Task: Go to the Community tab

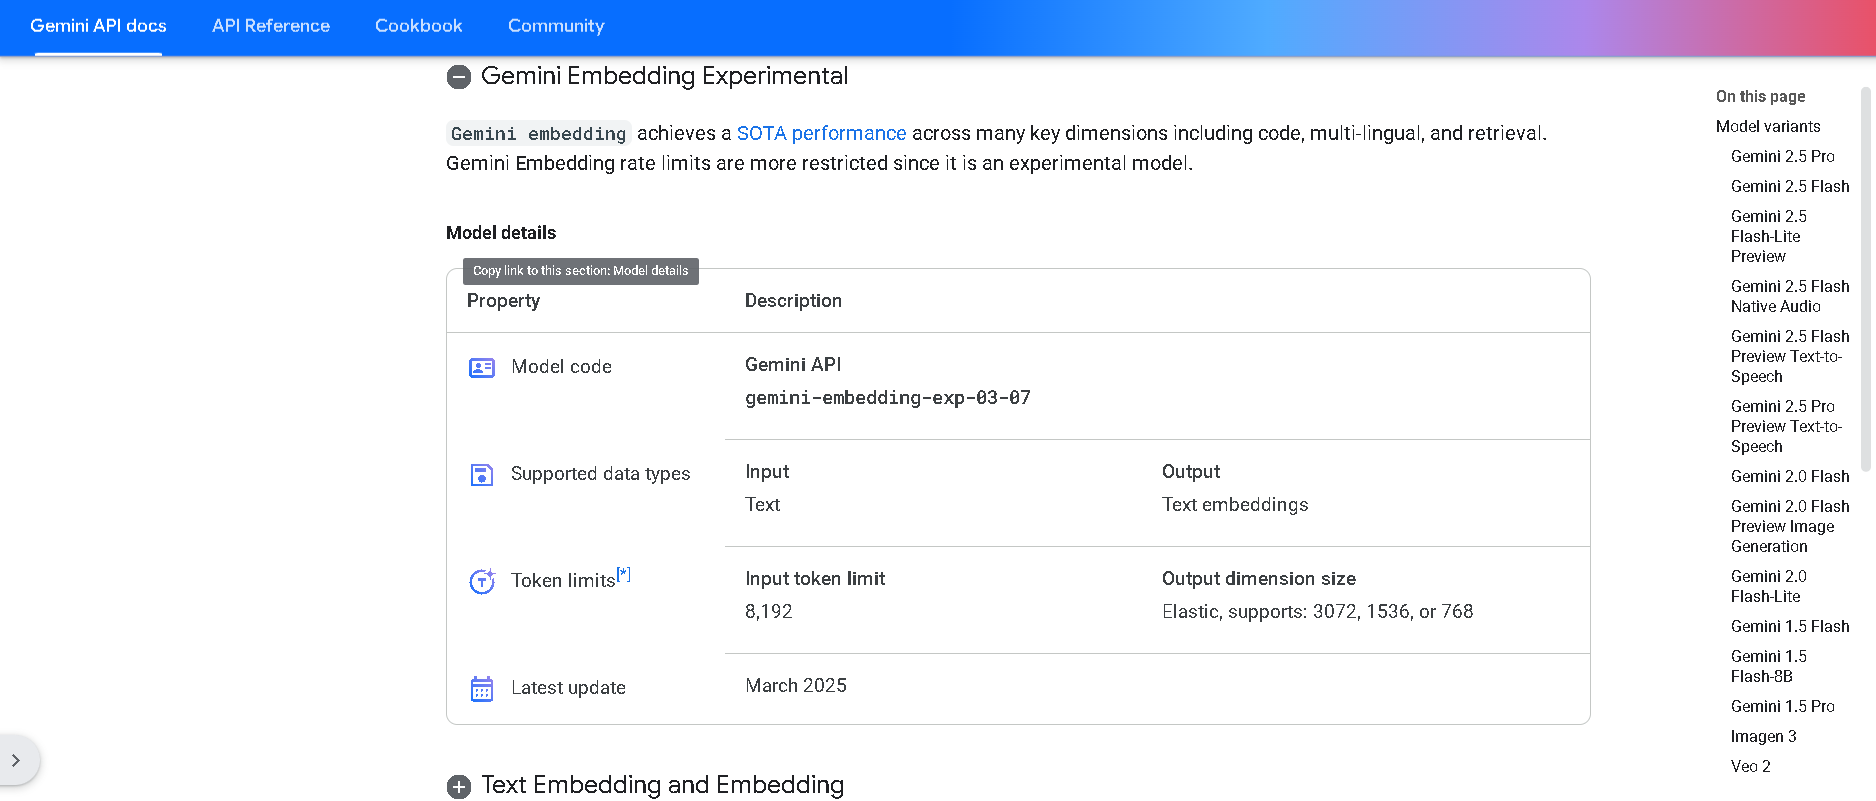Action: (556, 26)
